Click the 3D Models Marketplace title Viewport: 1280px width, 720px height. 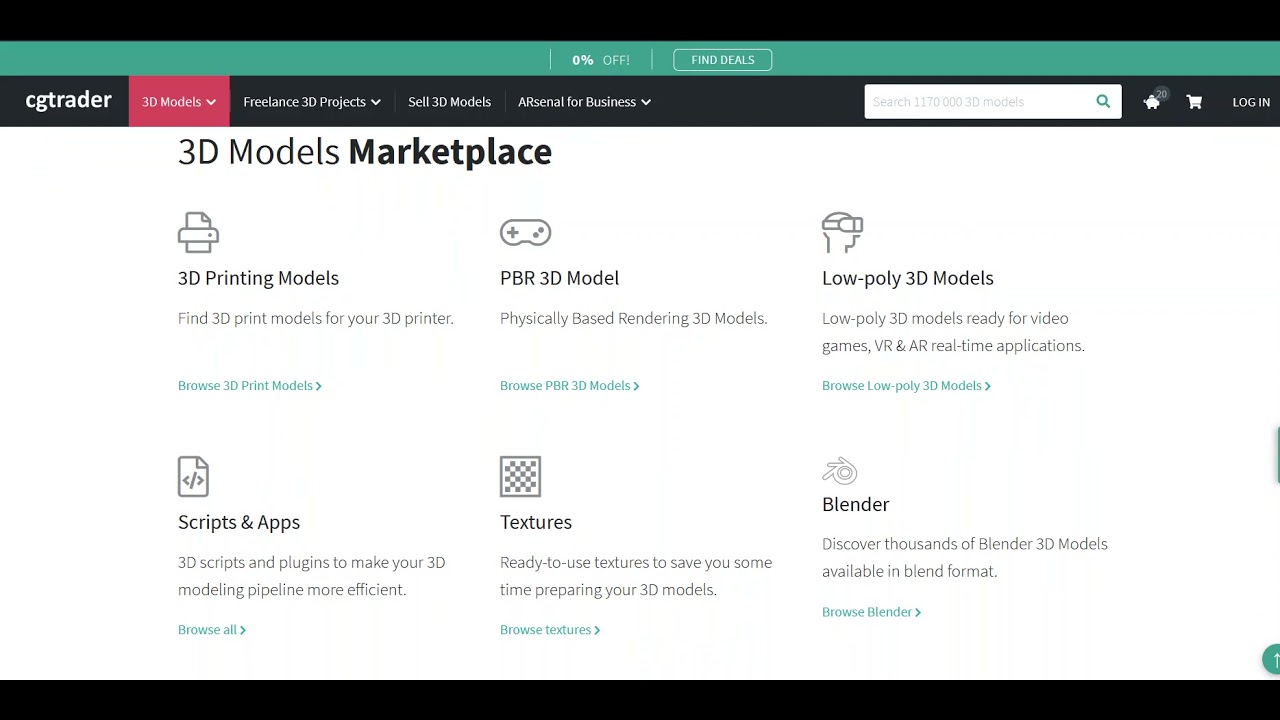tap(365, 152)
